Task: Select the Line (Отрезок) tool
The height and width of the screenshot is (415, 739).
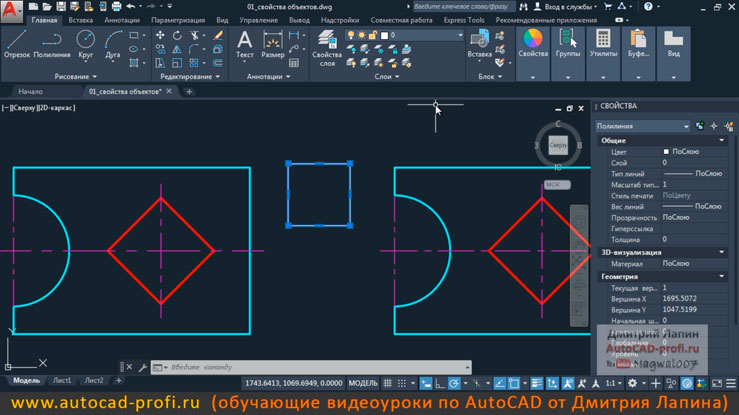Action: (16, 44)
